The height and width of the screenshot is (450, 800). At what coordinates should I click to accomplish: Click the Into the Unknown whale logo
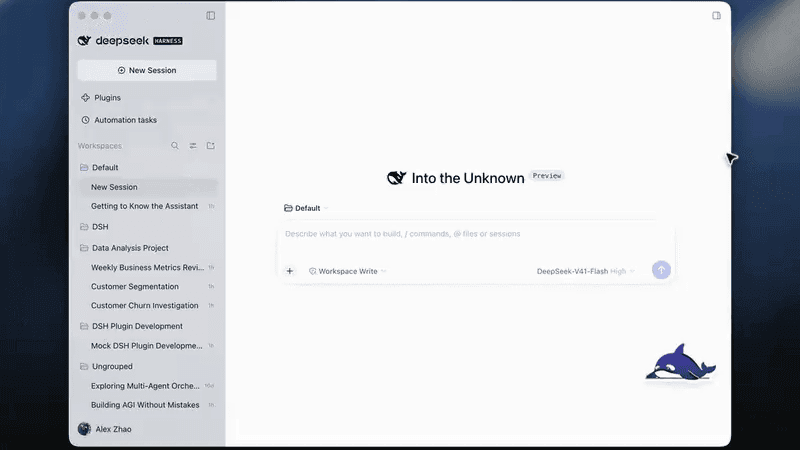(x=396, y=178)
